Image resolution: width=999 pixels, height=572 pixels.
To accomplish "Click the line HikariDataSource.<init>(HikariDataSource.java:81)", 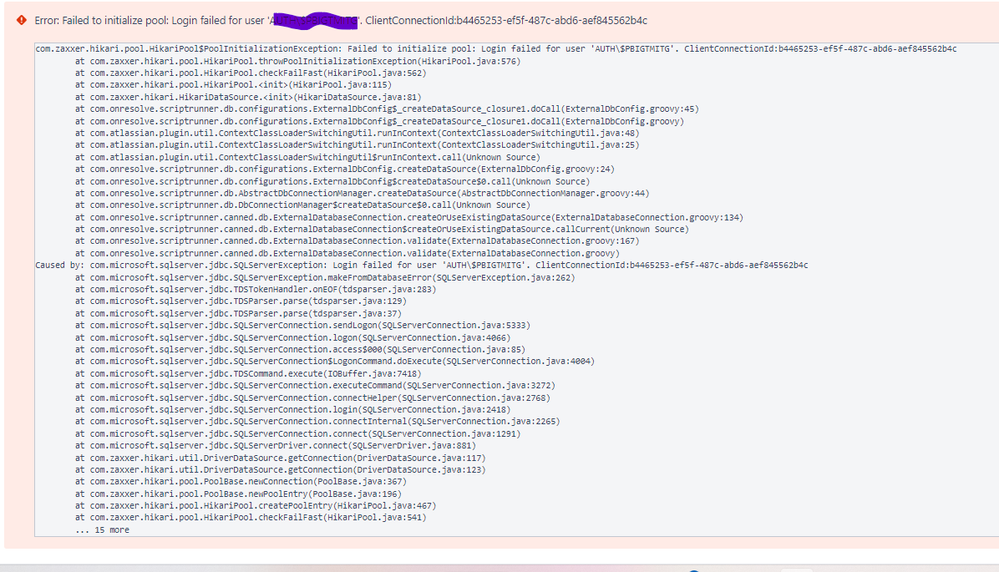I will click(x=248, y=97).
